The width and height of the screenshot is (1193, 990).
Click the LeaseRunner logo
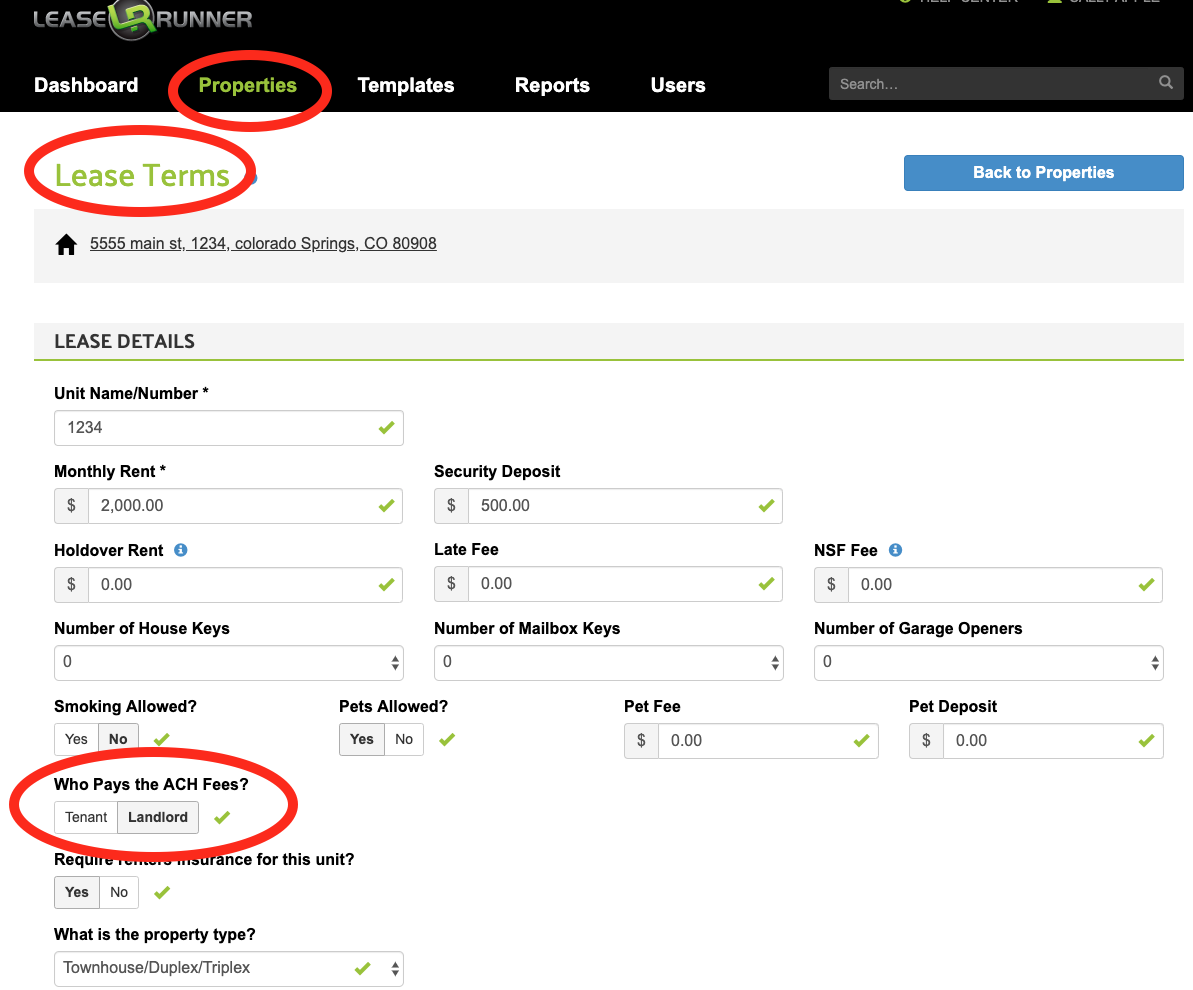pos(142,19)
